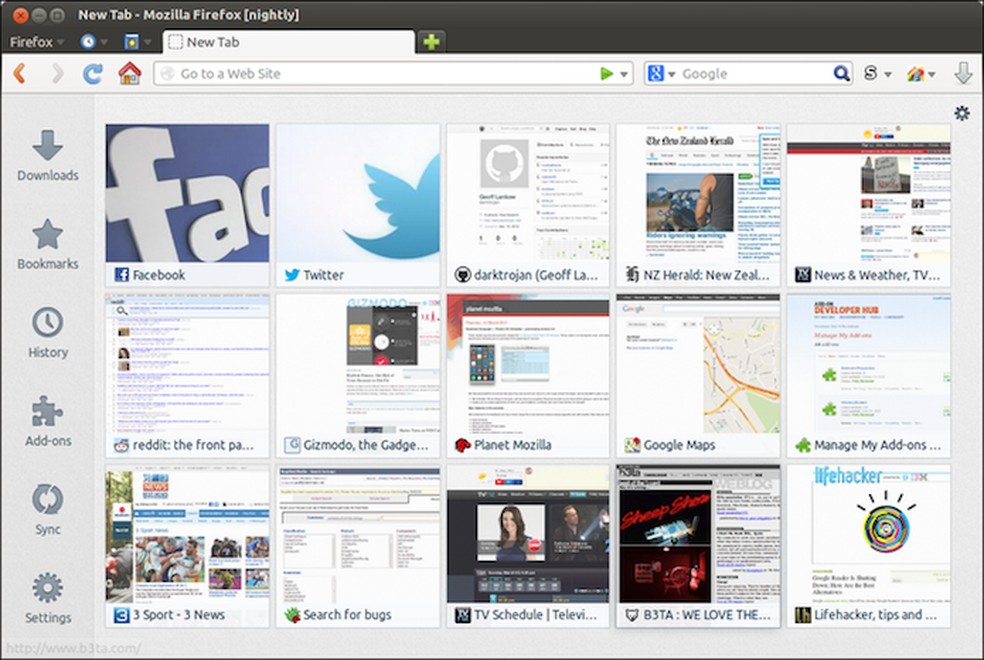Navigate back with the orange back arrow
The width and height of the screenshot is (984, 660).
[x=20, y=73]
